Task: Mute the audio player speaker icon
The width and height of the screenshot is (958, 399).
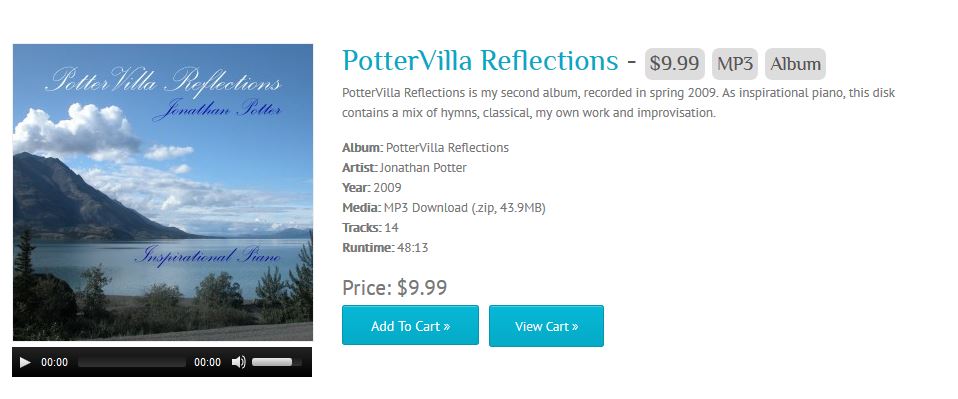Action: pos(238,362)
